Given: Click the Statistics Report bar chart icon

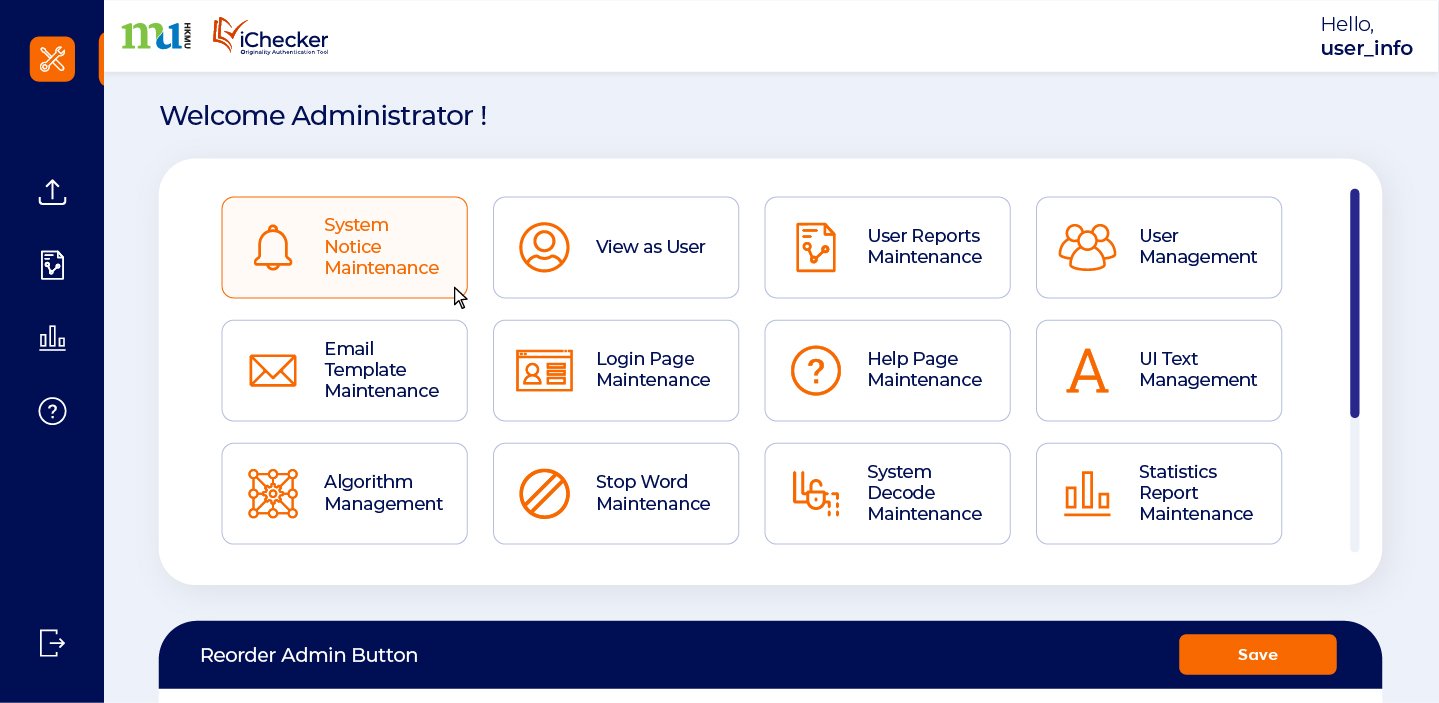Looking at the screenshot, I should (x=1087, y=494).
